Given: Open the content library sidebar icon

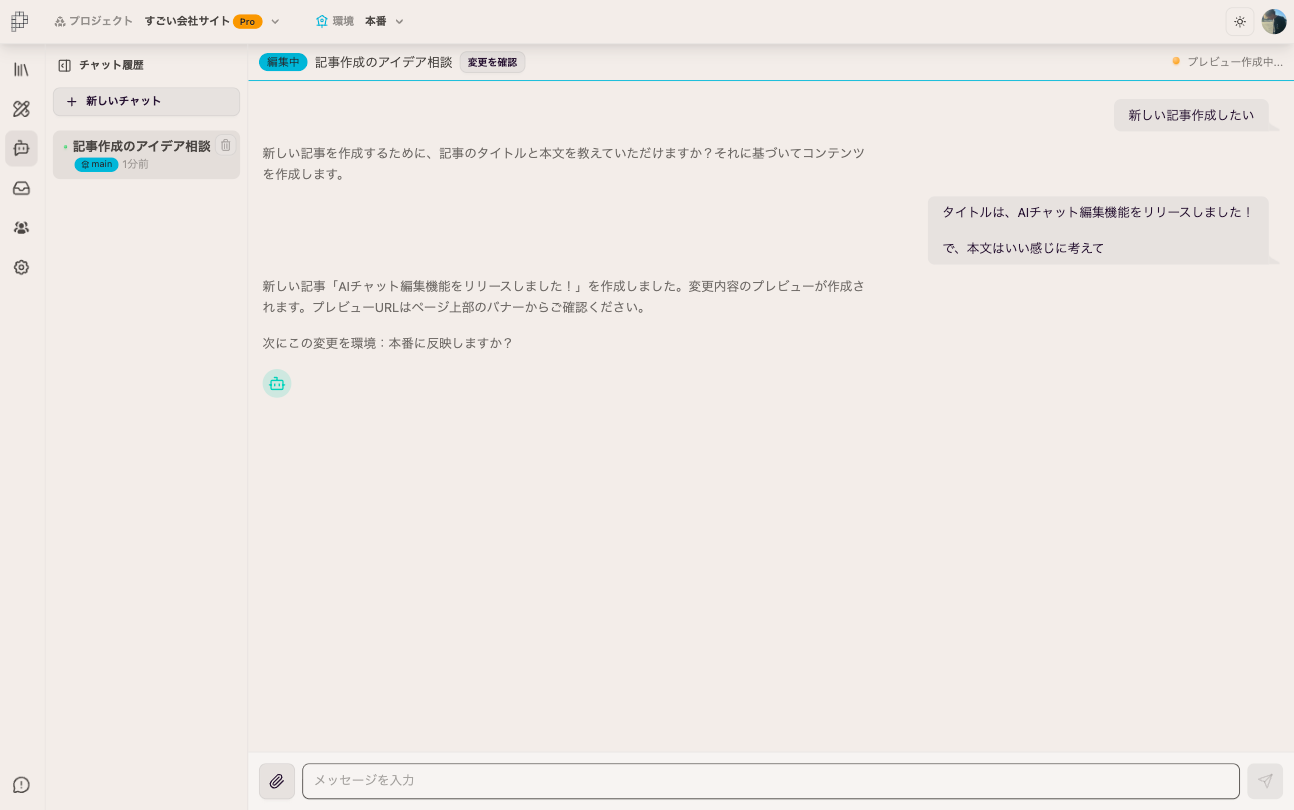Looking at the screenshot, I should pyautogui.click(x=21, y=69).
